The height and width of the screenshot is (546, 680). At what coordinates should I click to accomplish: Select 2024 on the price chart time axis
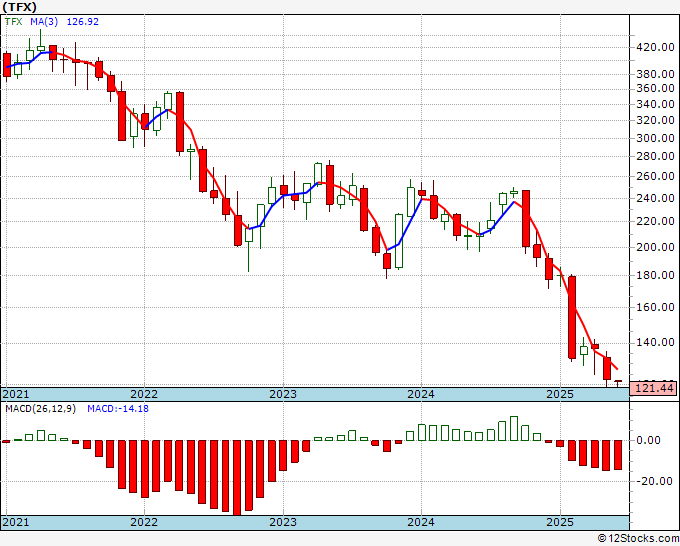tap(421, 394)
